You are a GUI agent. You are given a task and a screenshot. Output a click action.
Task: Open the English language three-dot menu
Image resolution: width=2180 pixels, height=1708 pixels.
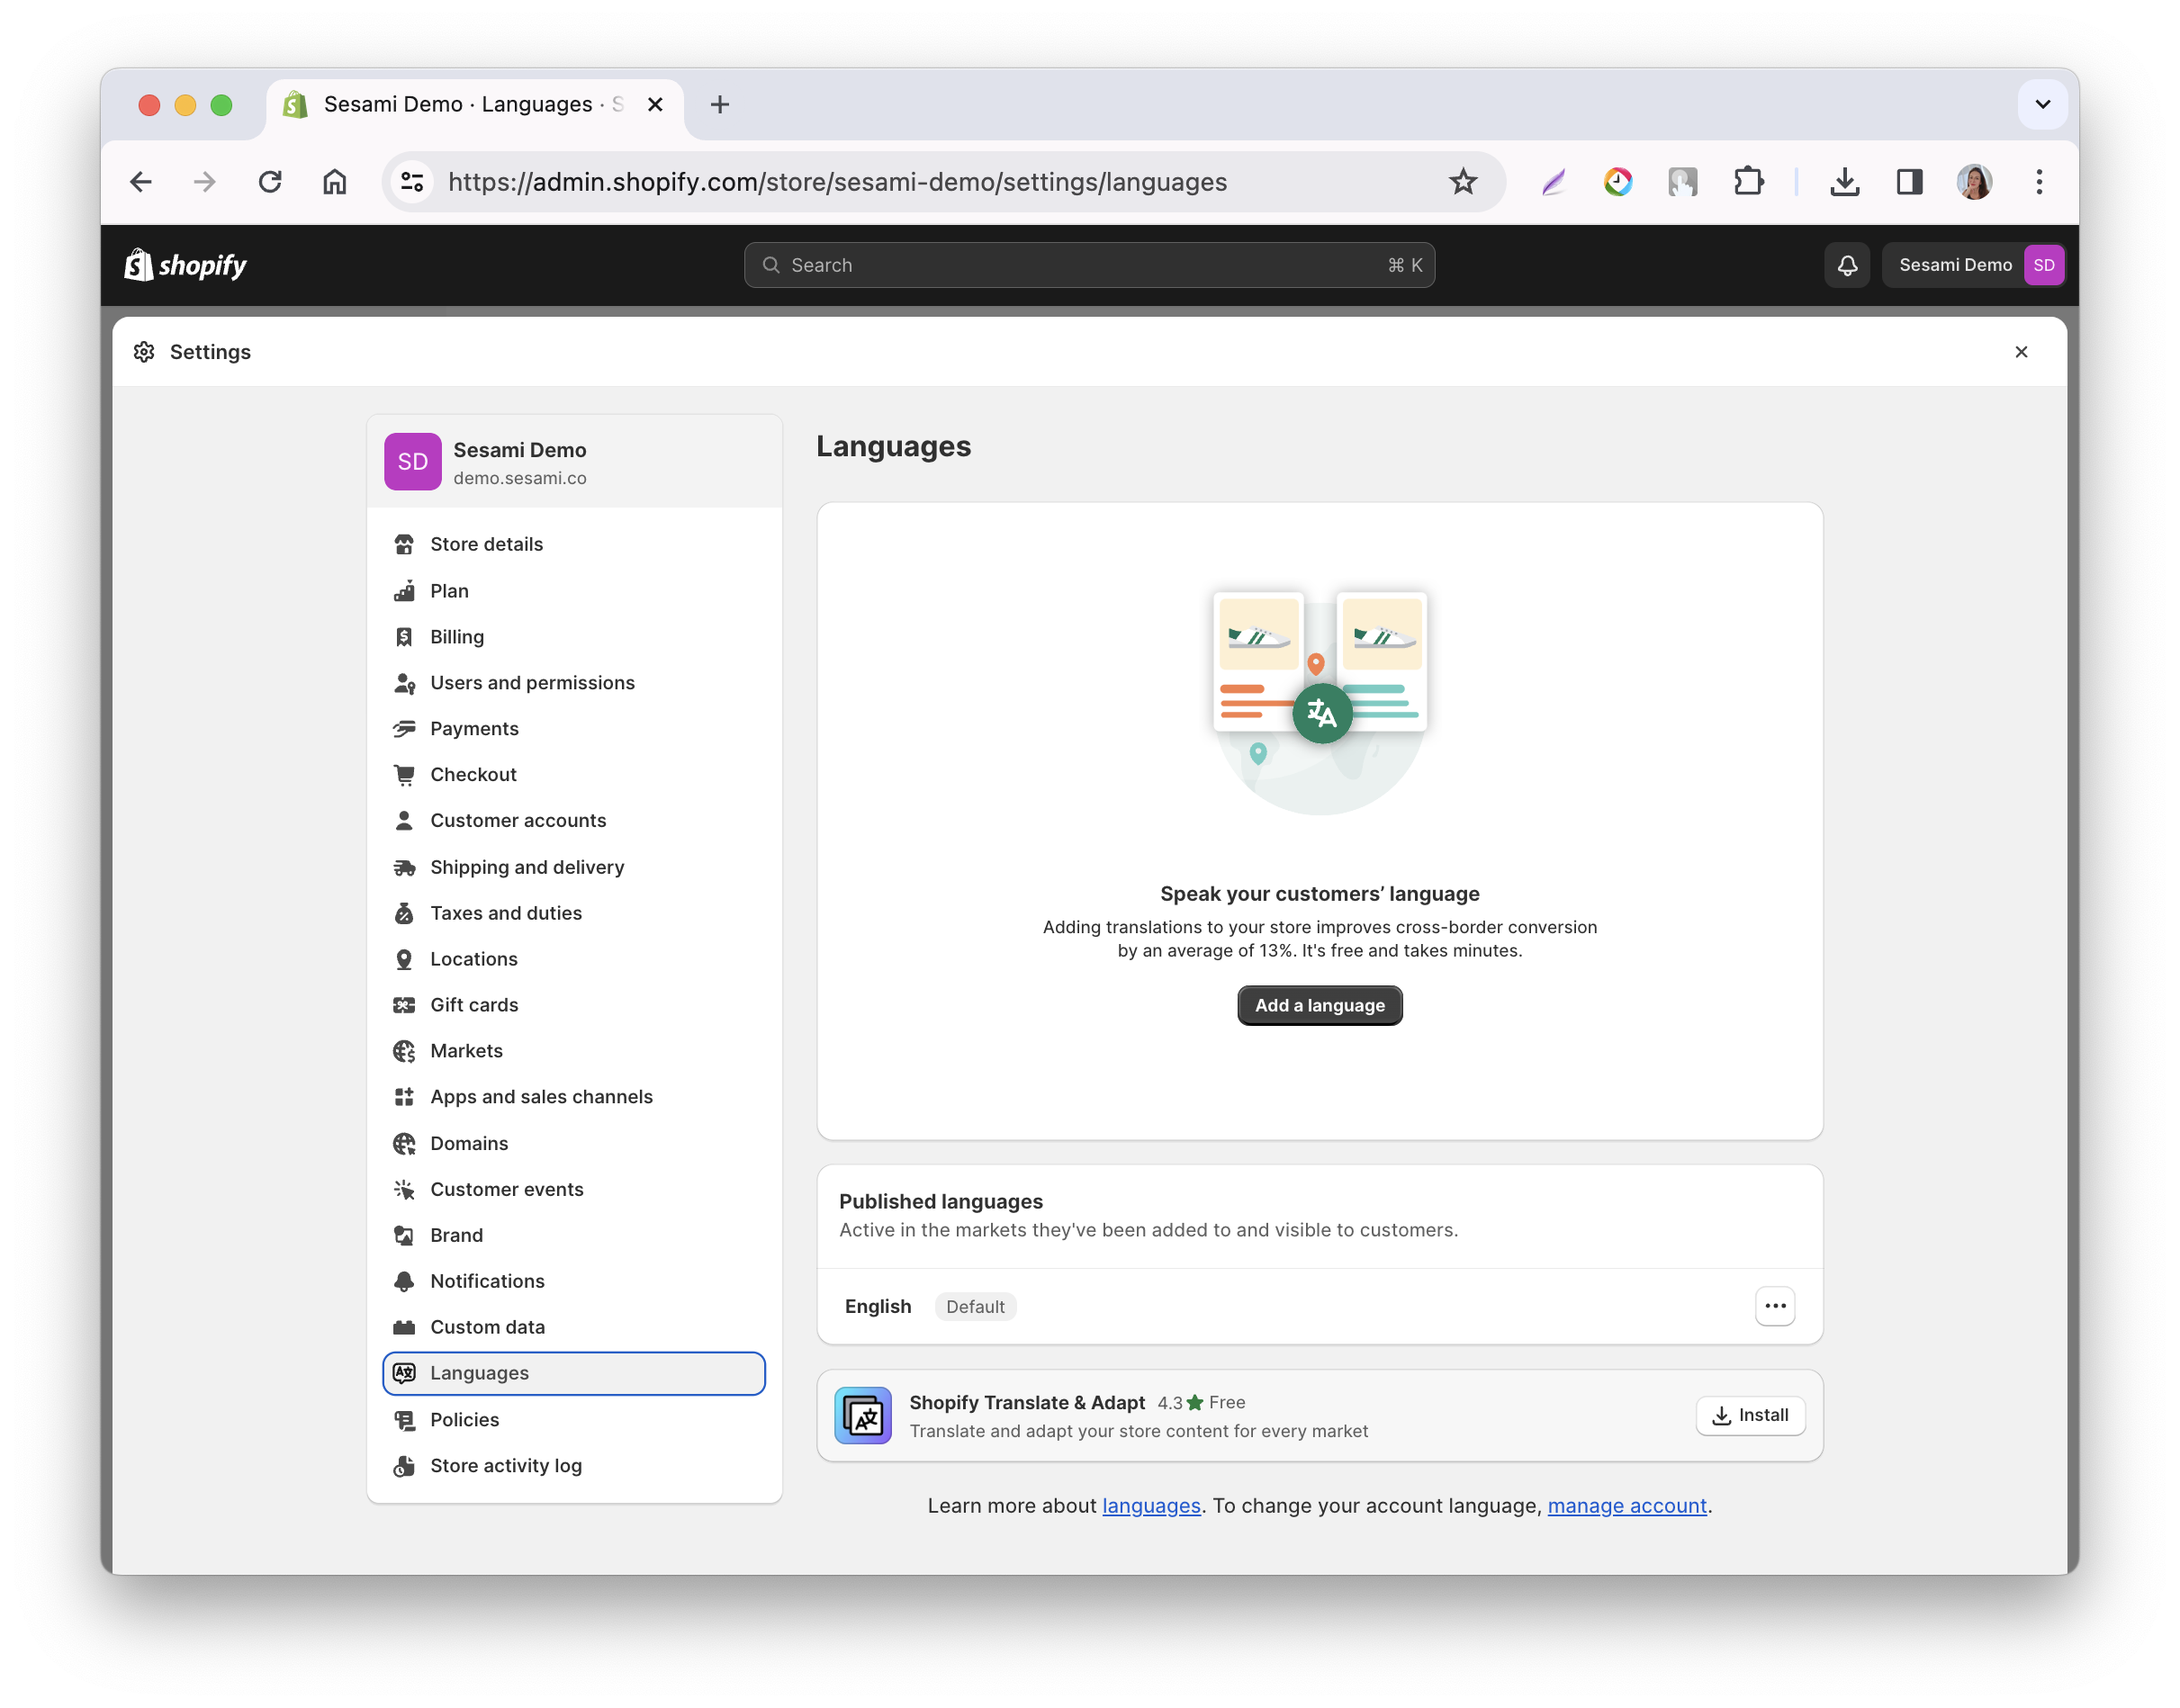point(1774,1306)
